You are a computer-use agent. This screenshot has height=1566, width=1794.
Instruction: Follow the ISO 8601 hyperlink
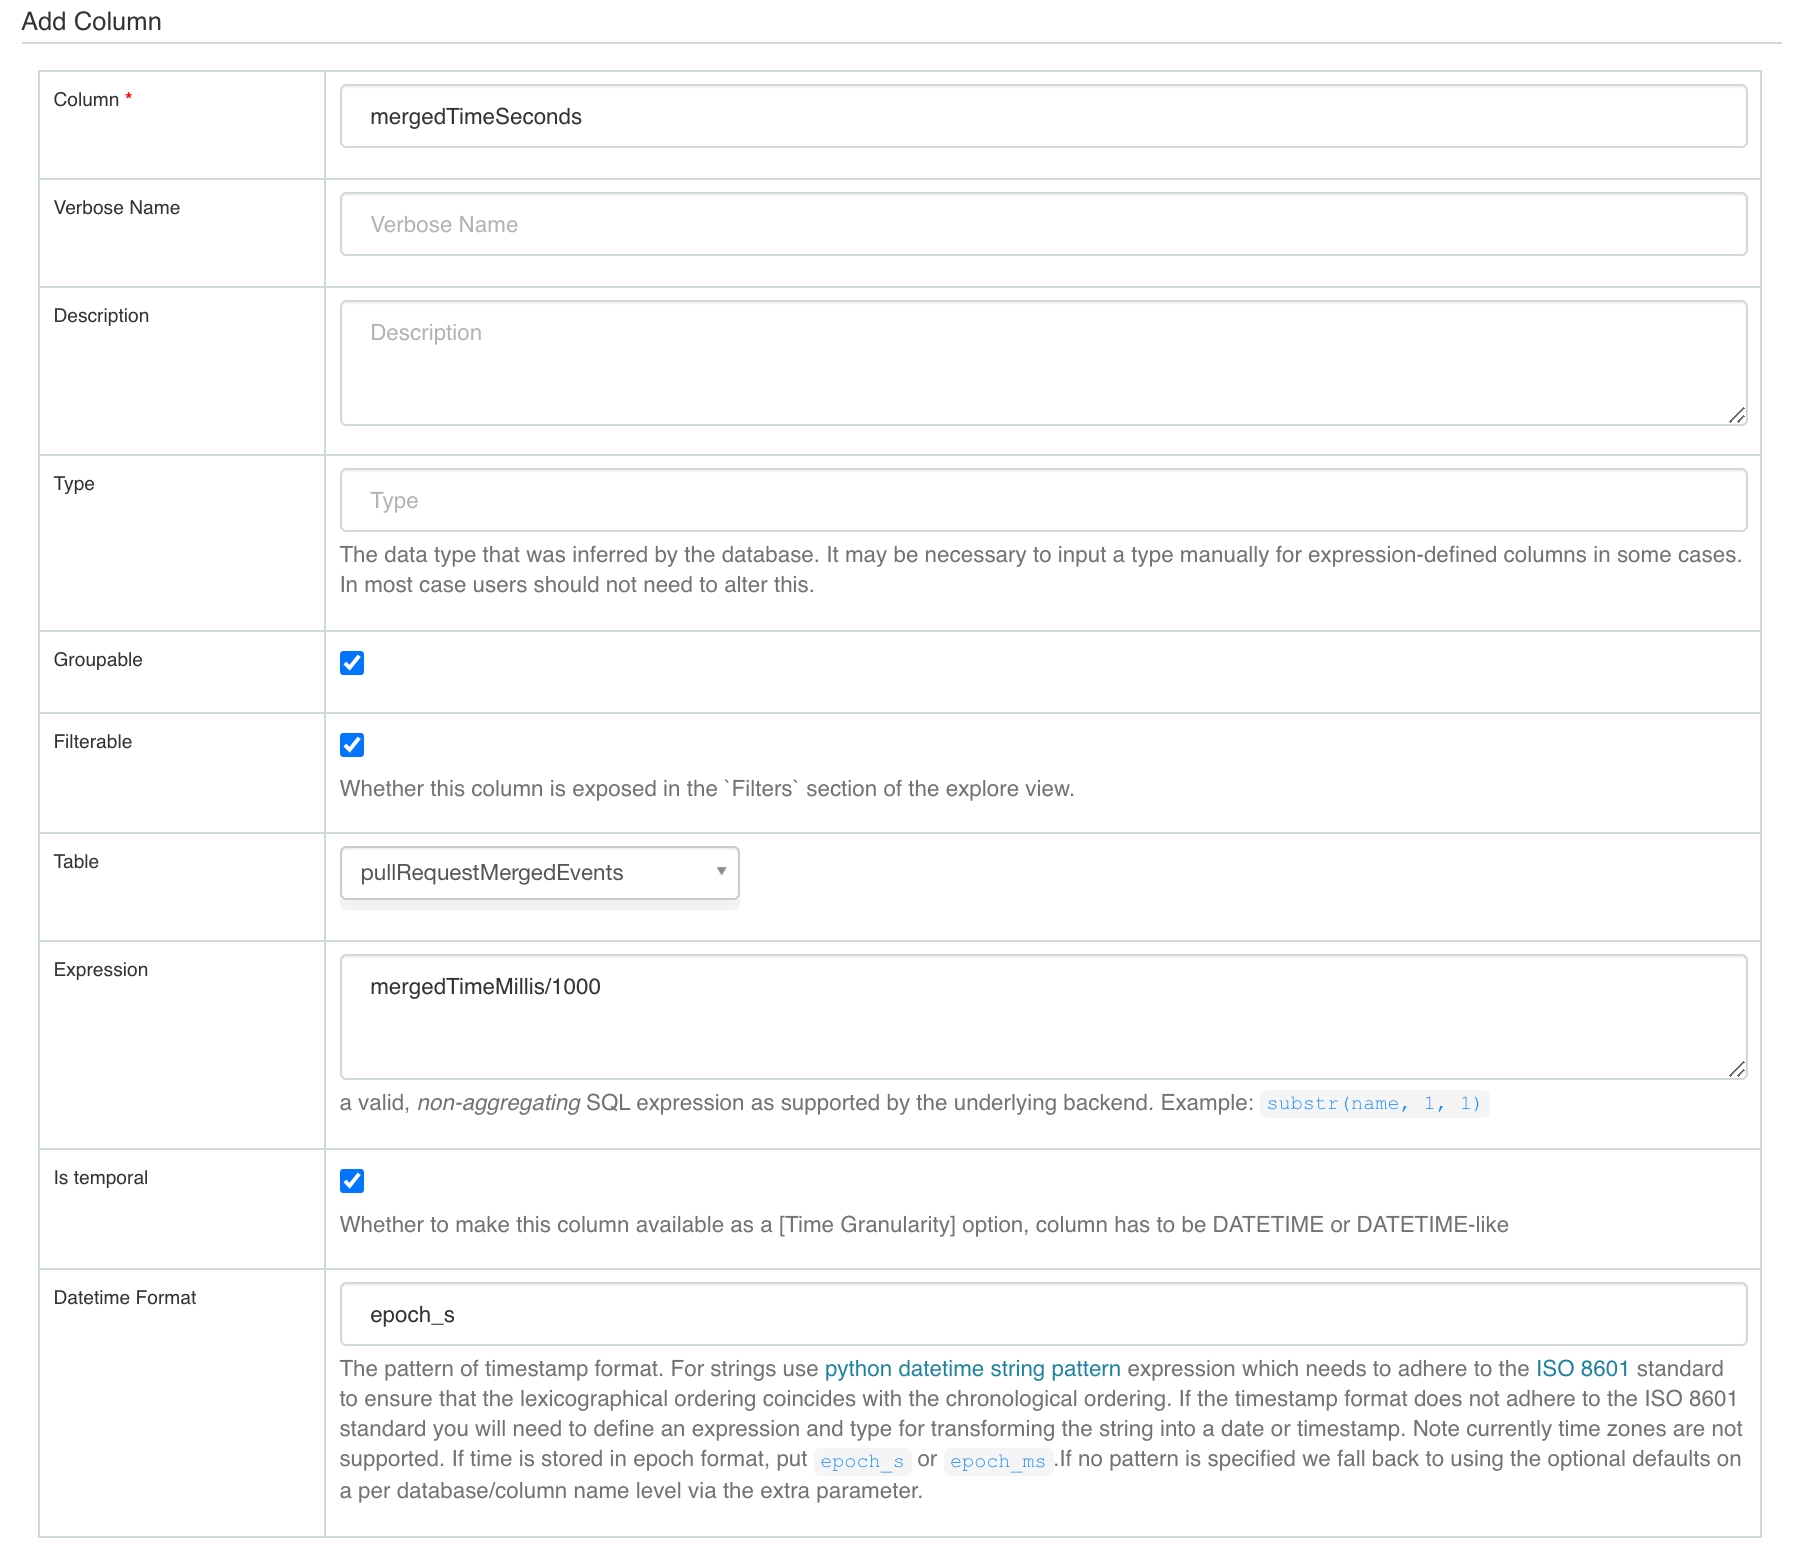tap(1582, 1369)
